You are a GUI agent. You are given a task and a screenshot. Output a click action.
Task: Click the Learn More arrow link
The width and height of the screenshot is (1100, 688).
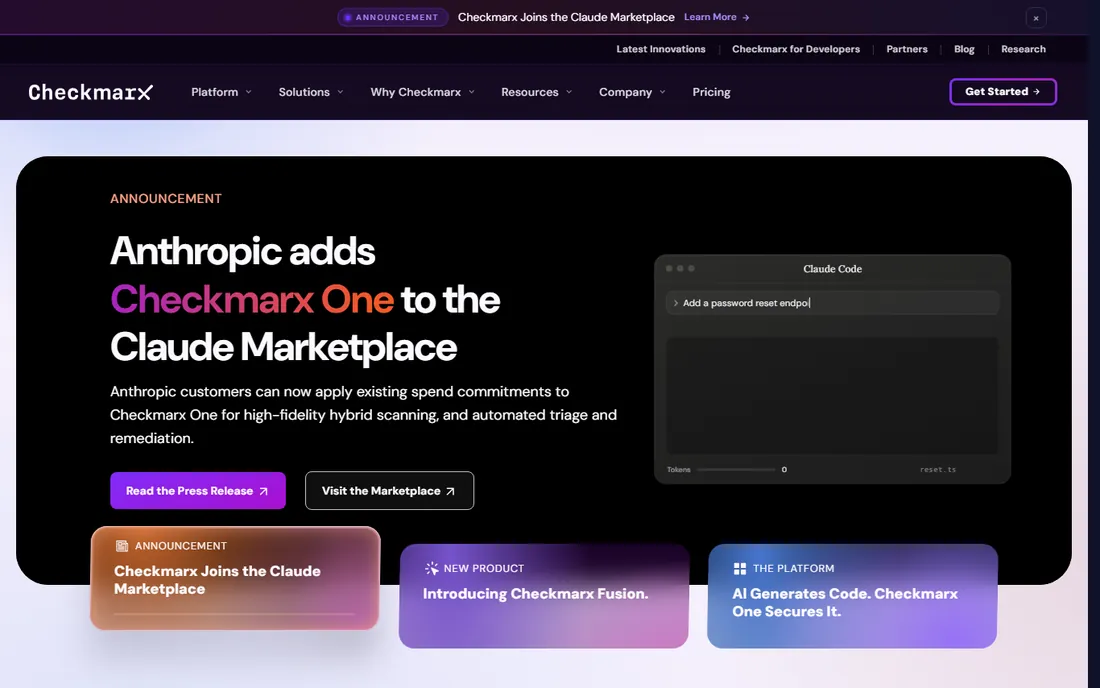(717, 17)
